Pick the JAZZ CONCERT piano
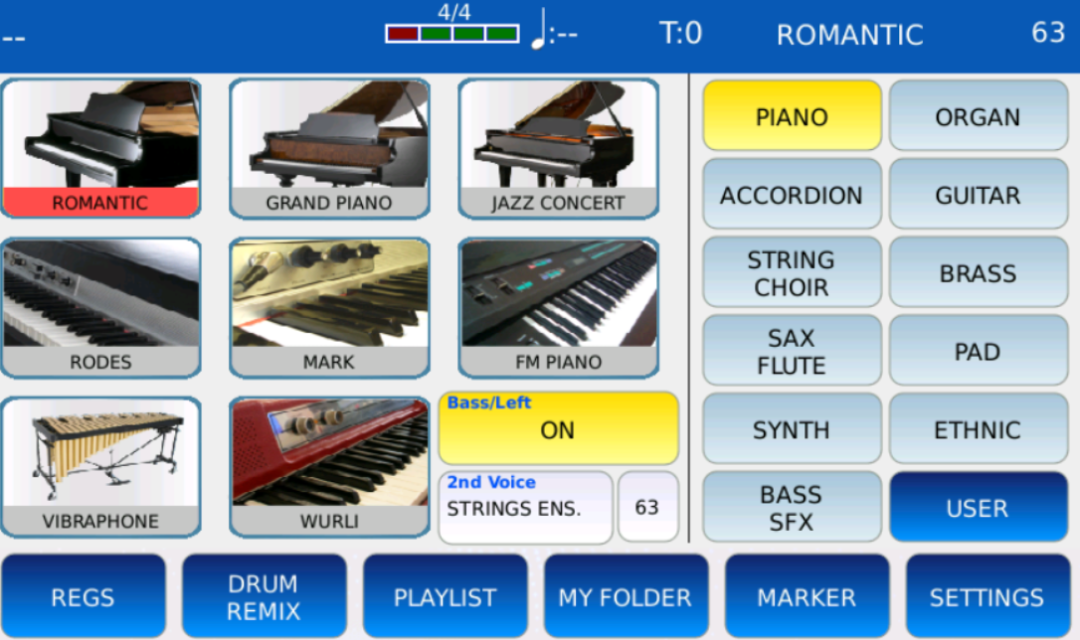1080x640 pixels. [x=558, y=148]
